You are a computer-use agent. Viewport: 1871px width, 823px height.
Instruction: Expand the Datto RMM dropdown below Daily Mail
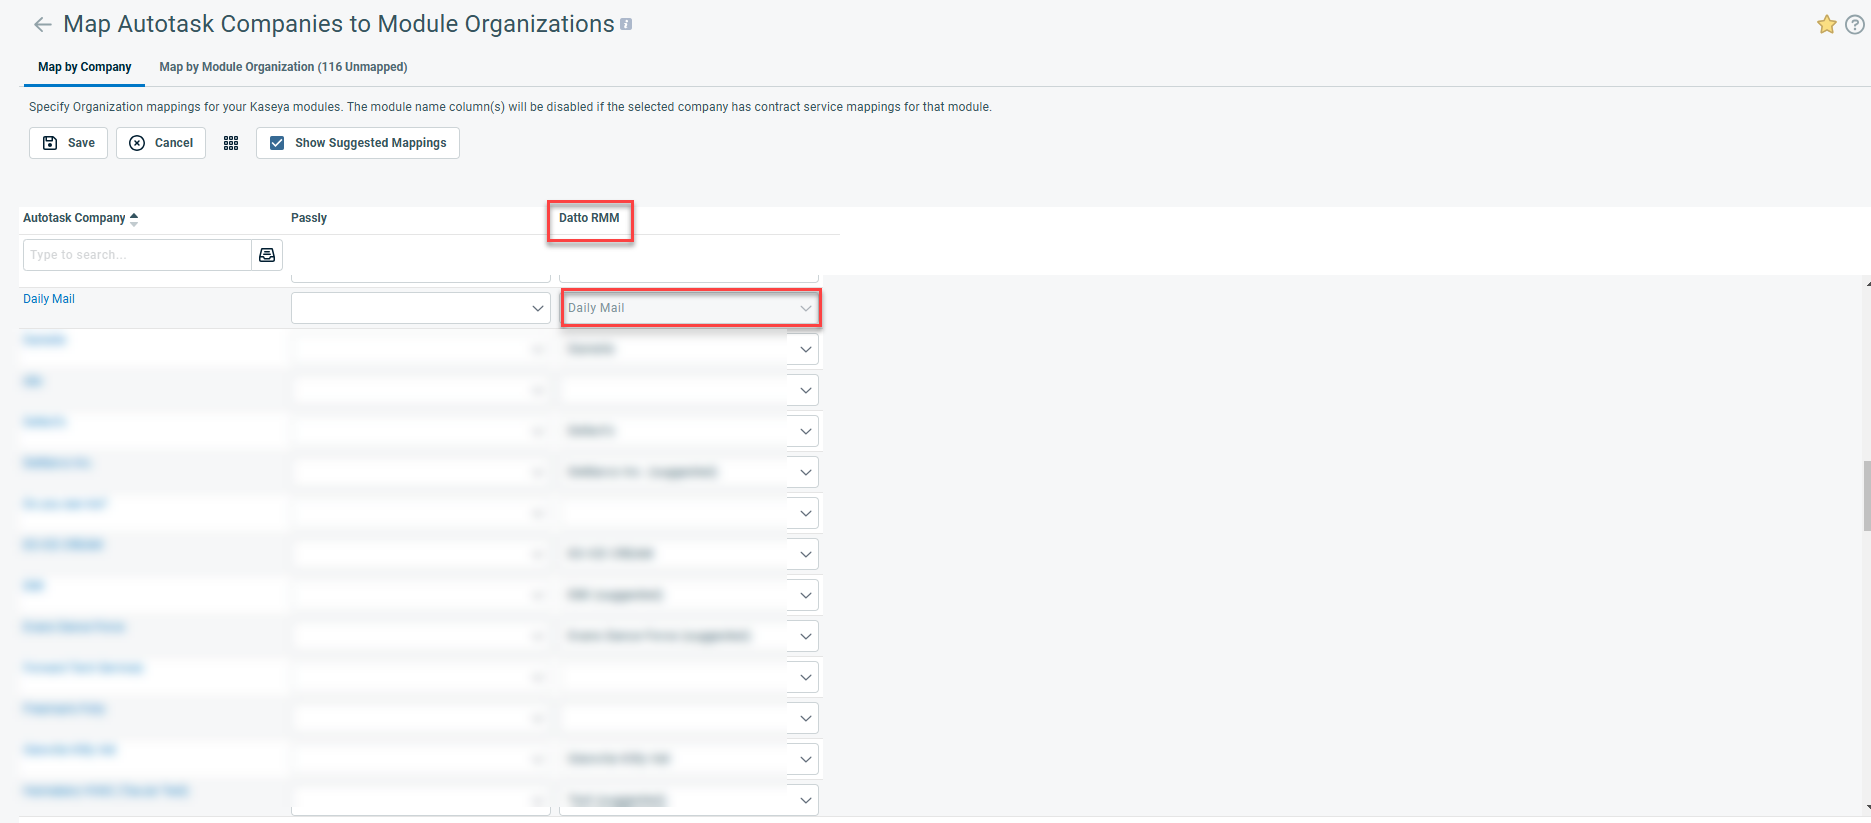(805, 349)
